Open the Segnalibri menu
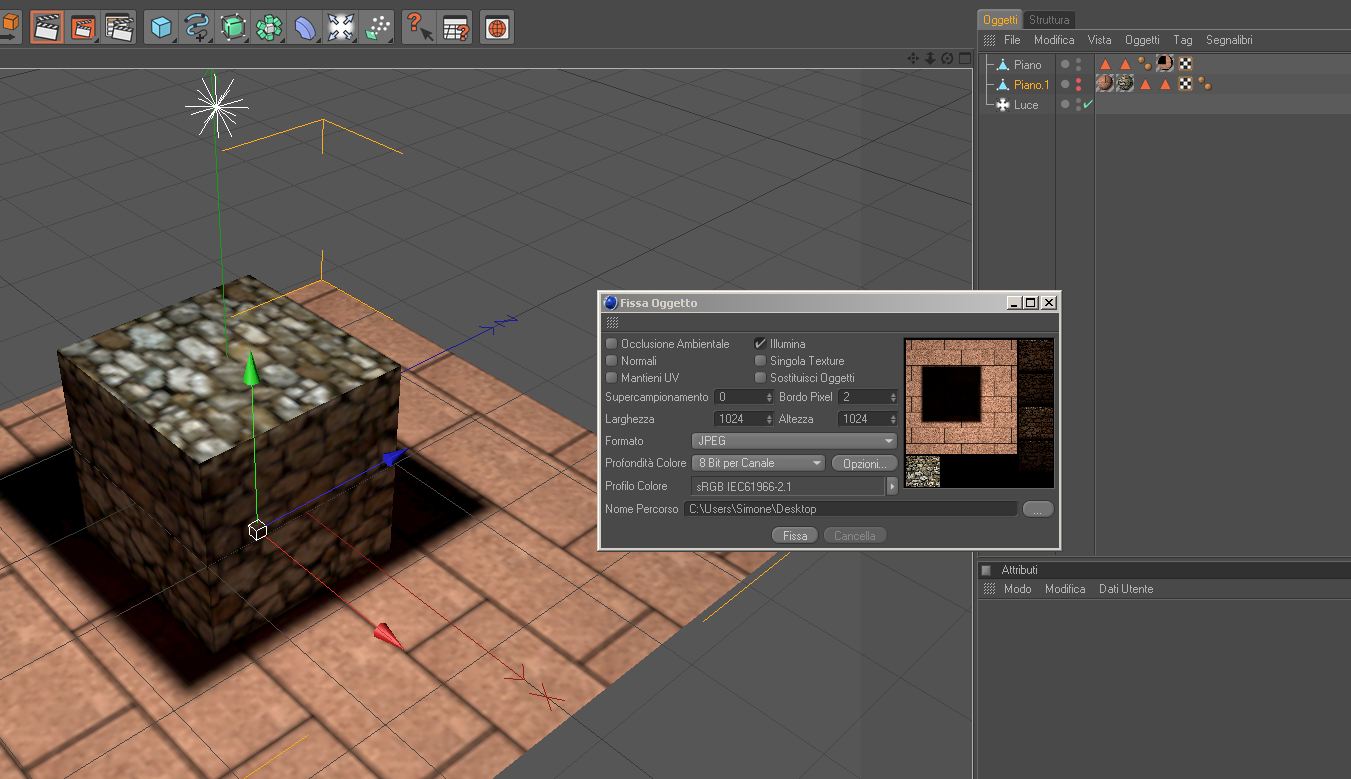Screen dimensions: 1351x779 [x=1229, y=40]
